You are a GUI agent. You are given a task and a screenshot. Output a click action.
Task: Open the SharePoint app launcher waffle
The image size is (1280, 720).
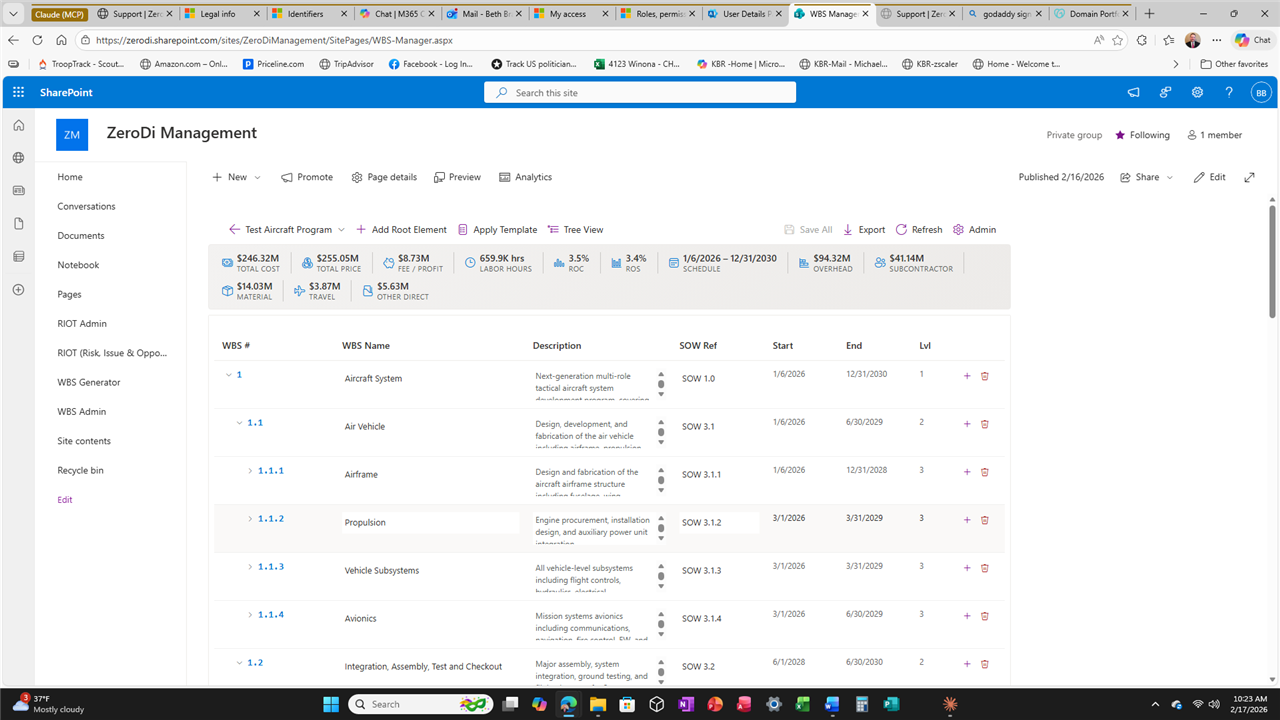pos(18,92)
